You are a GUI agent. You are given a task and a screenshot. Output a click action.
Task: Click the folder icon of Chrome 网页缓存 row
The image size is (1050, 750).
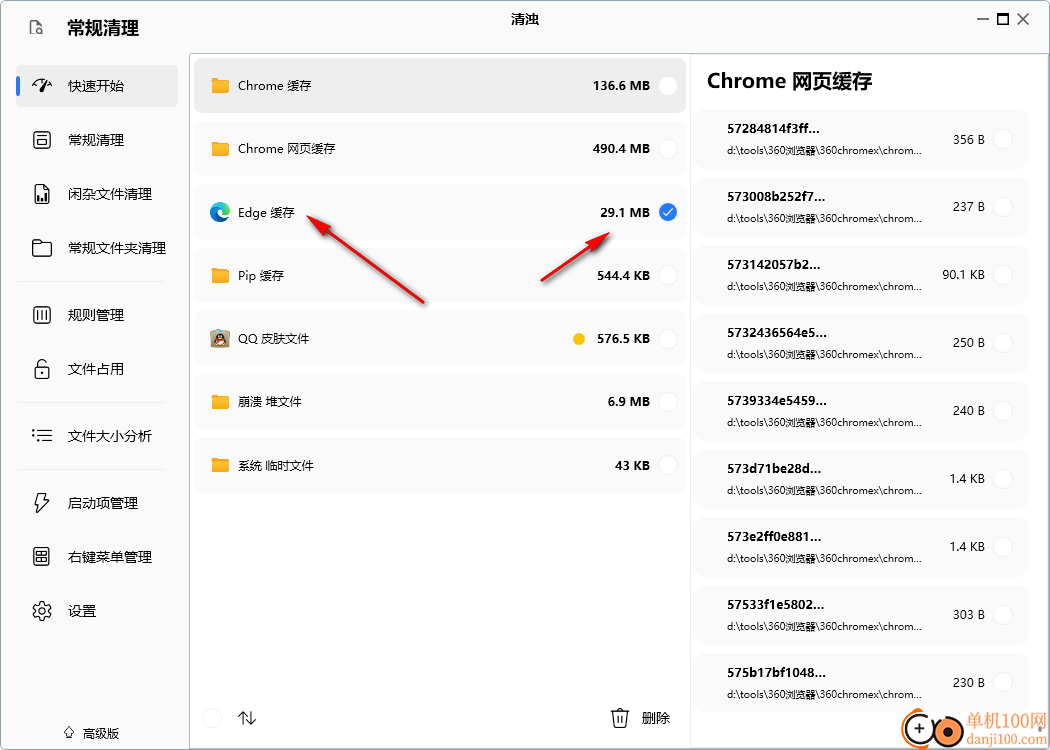click(220, 149)
